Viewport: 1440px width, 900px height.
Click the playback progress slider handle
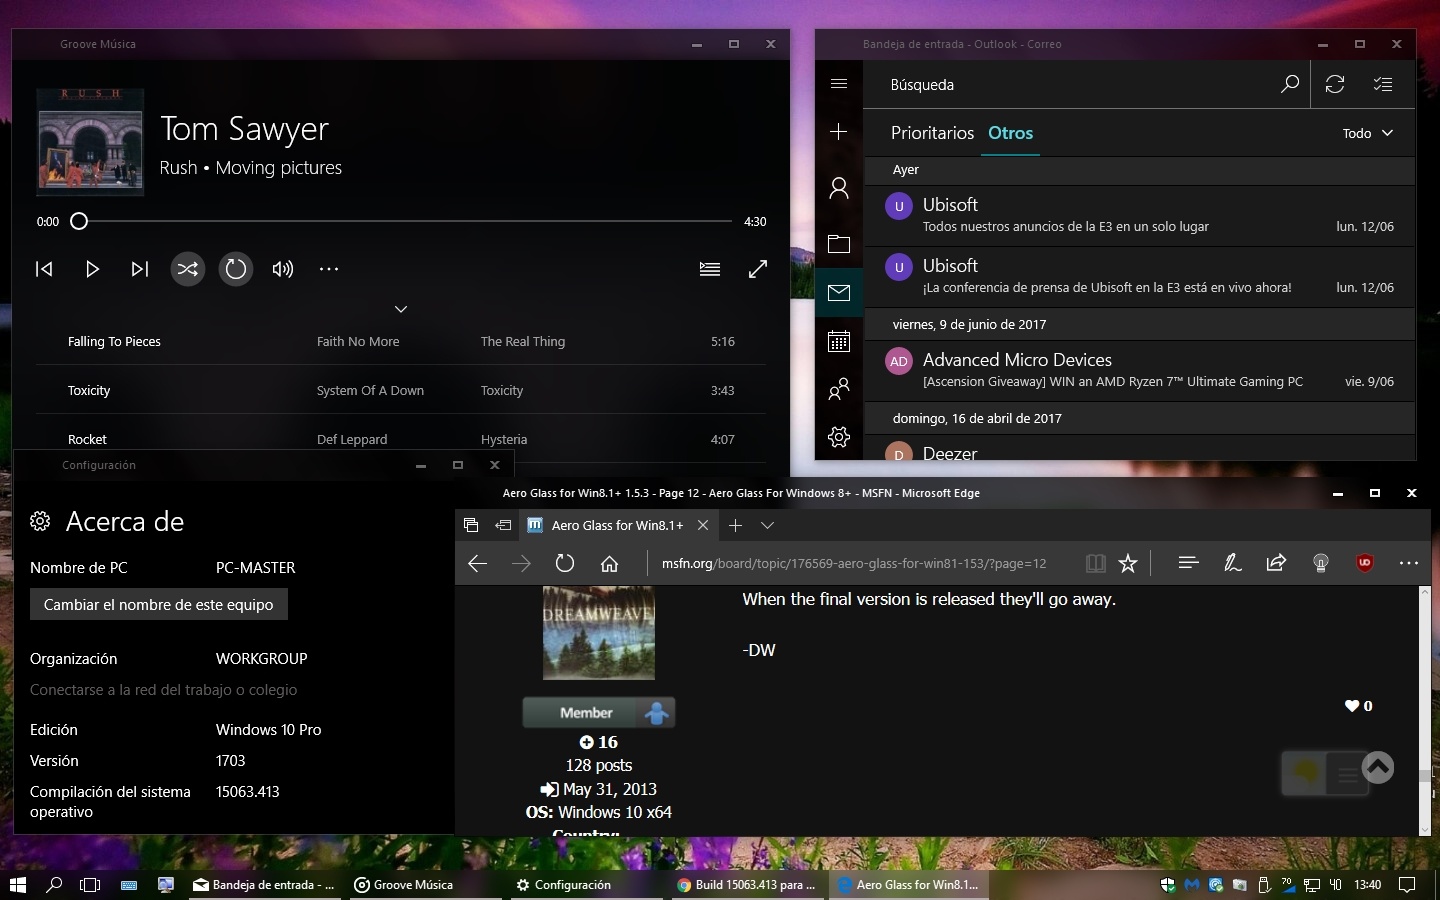pos(79,221)
